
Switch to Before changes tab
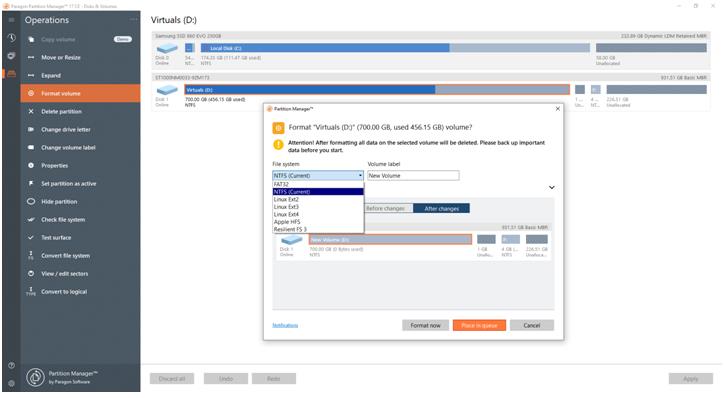tap(388, 209)
